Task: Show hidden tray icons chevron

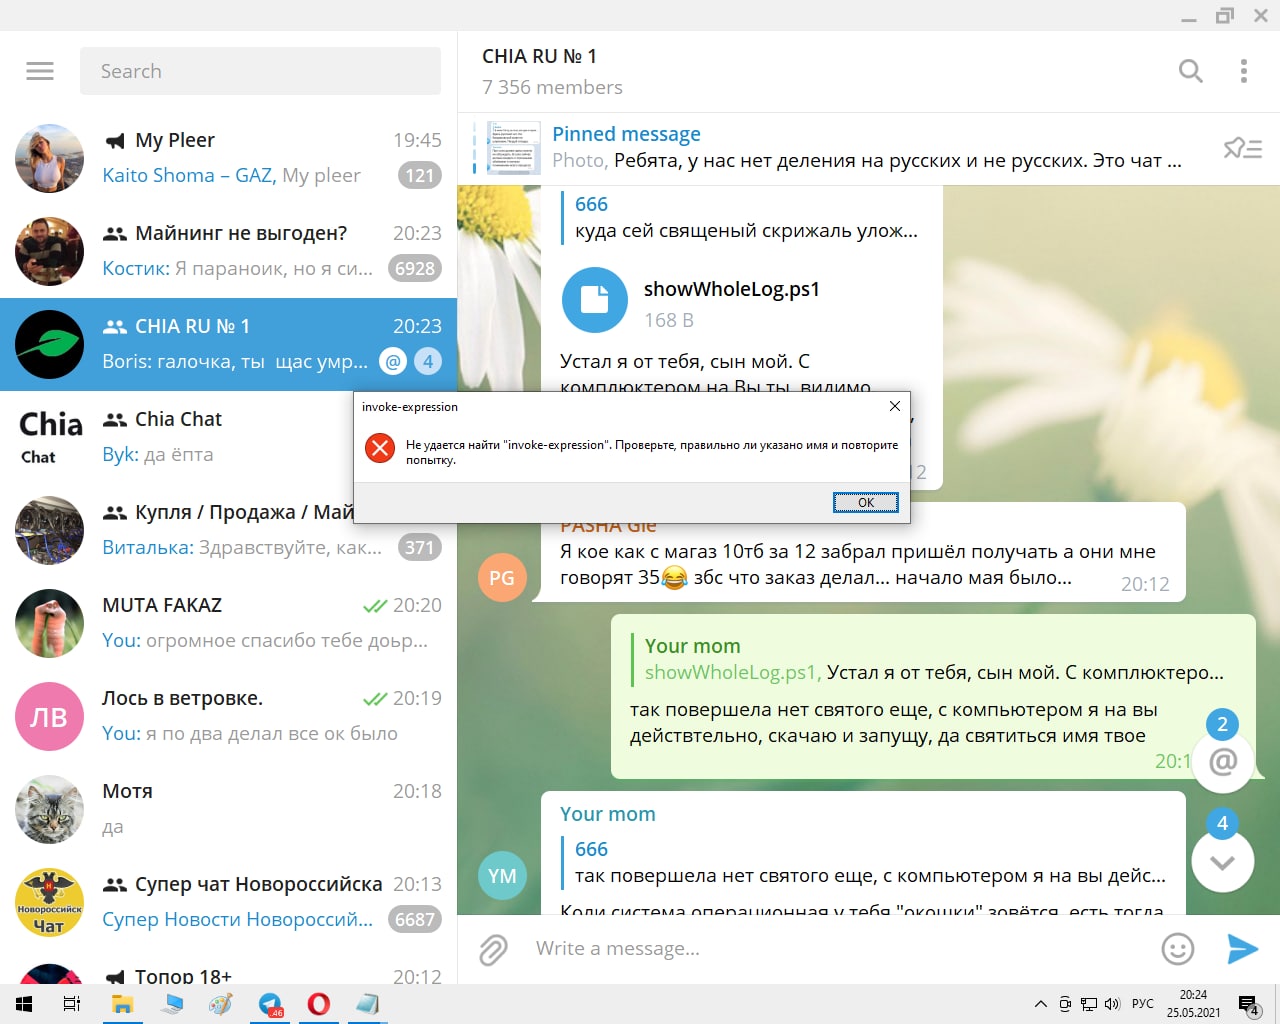Action: (1040, 1004)
